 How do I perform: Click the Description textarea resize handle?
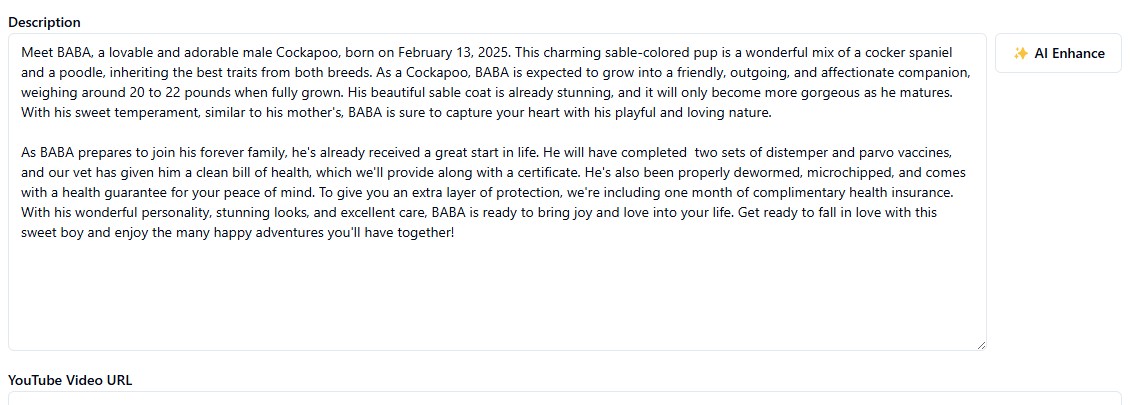coord(981,346)
